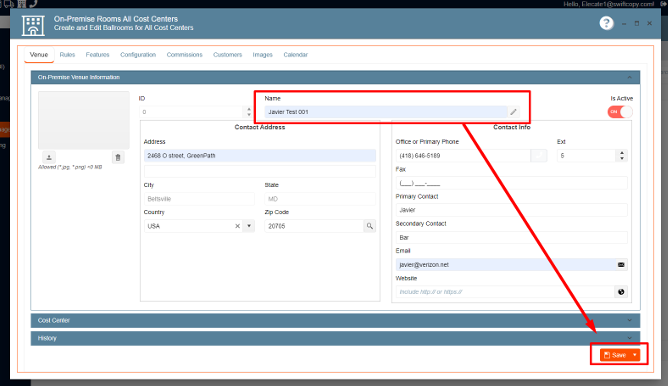Click the Save button

pos(615,355)
